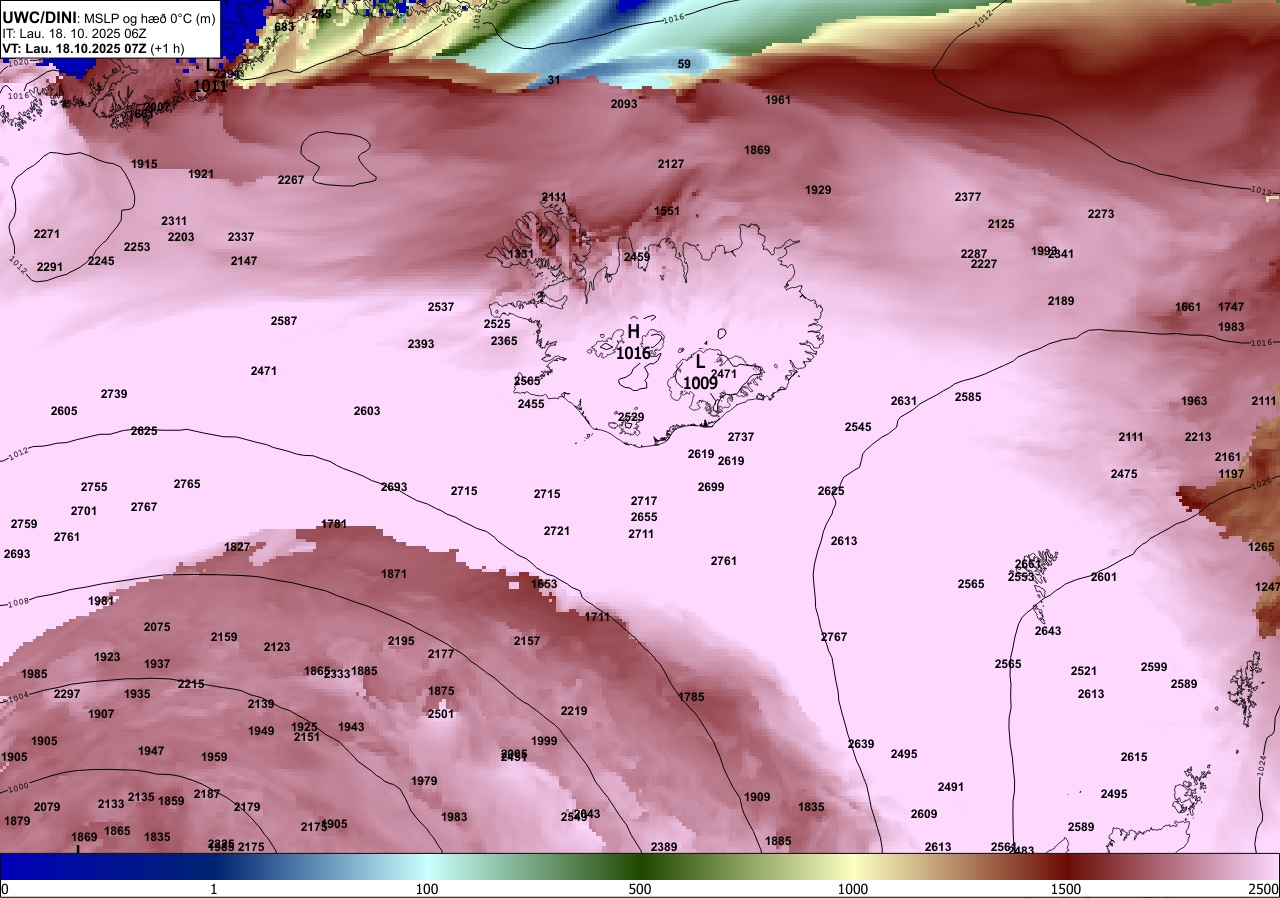Click the 1661 height value
This screenshot has height=898, width=1280.
pyautogui.click(x=1188, y=307)
